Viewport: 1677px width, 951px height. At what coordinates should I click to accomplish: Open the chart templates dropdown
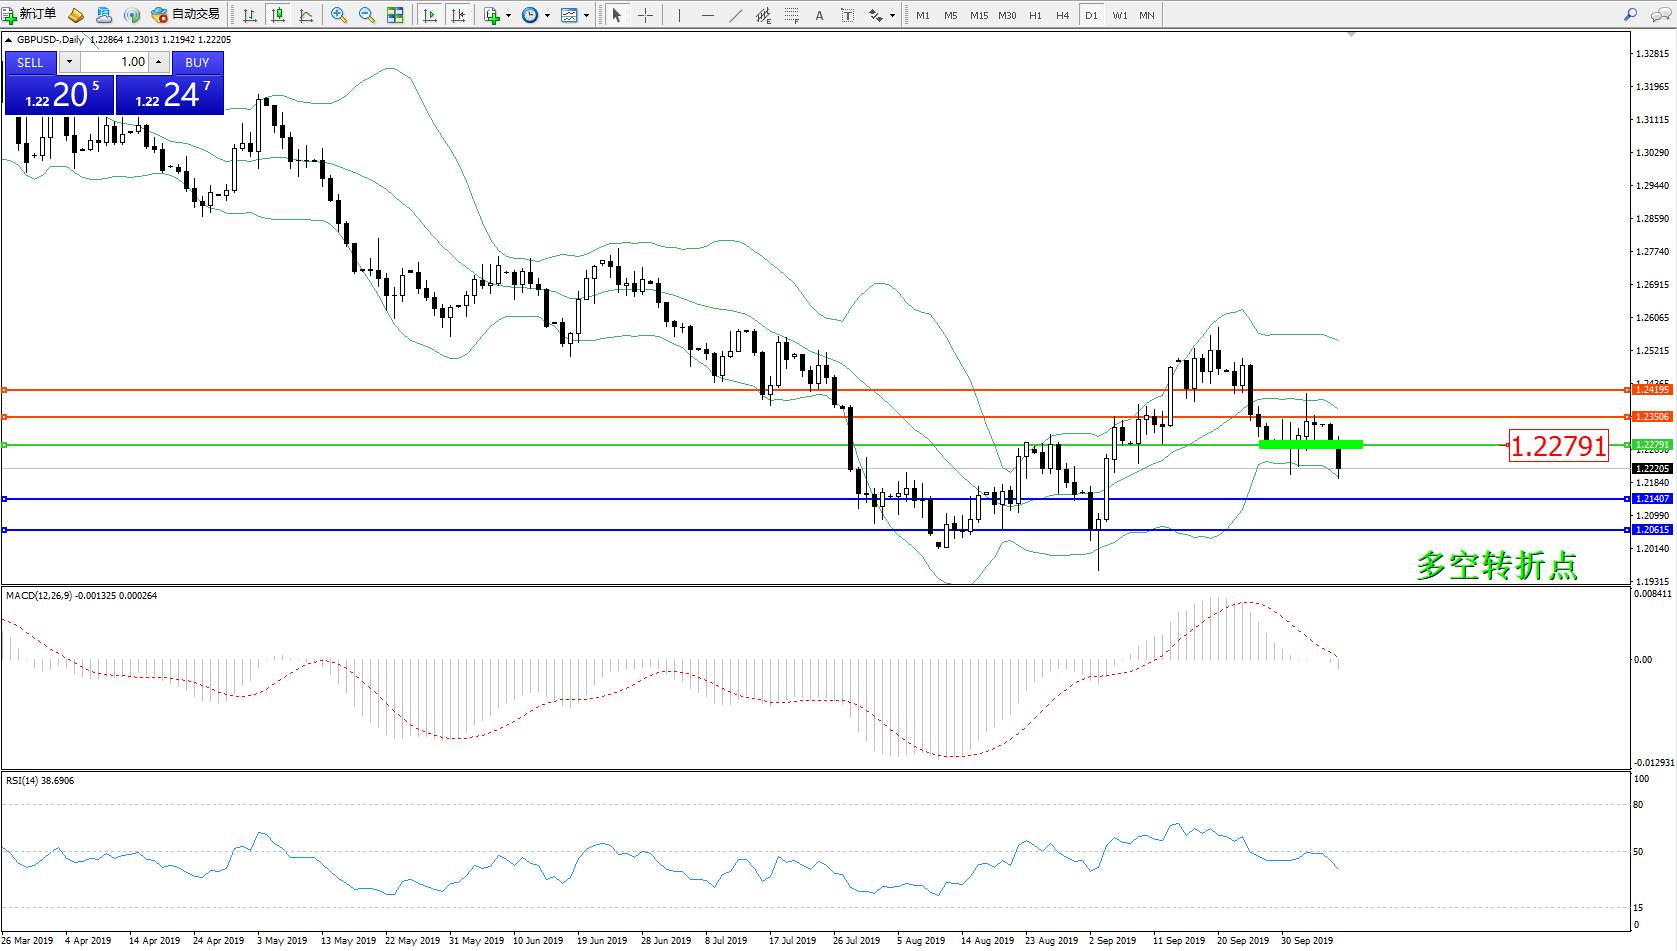point(586,15)
